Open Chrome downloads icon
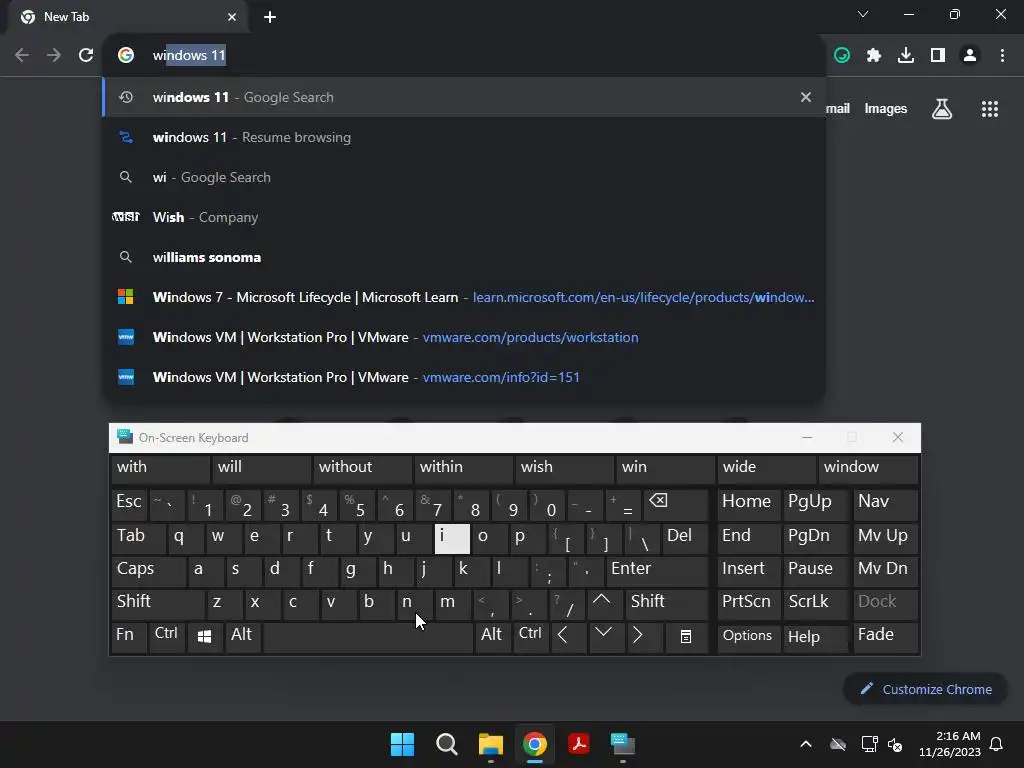 click(x=906, y=56)
